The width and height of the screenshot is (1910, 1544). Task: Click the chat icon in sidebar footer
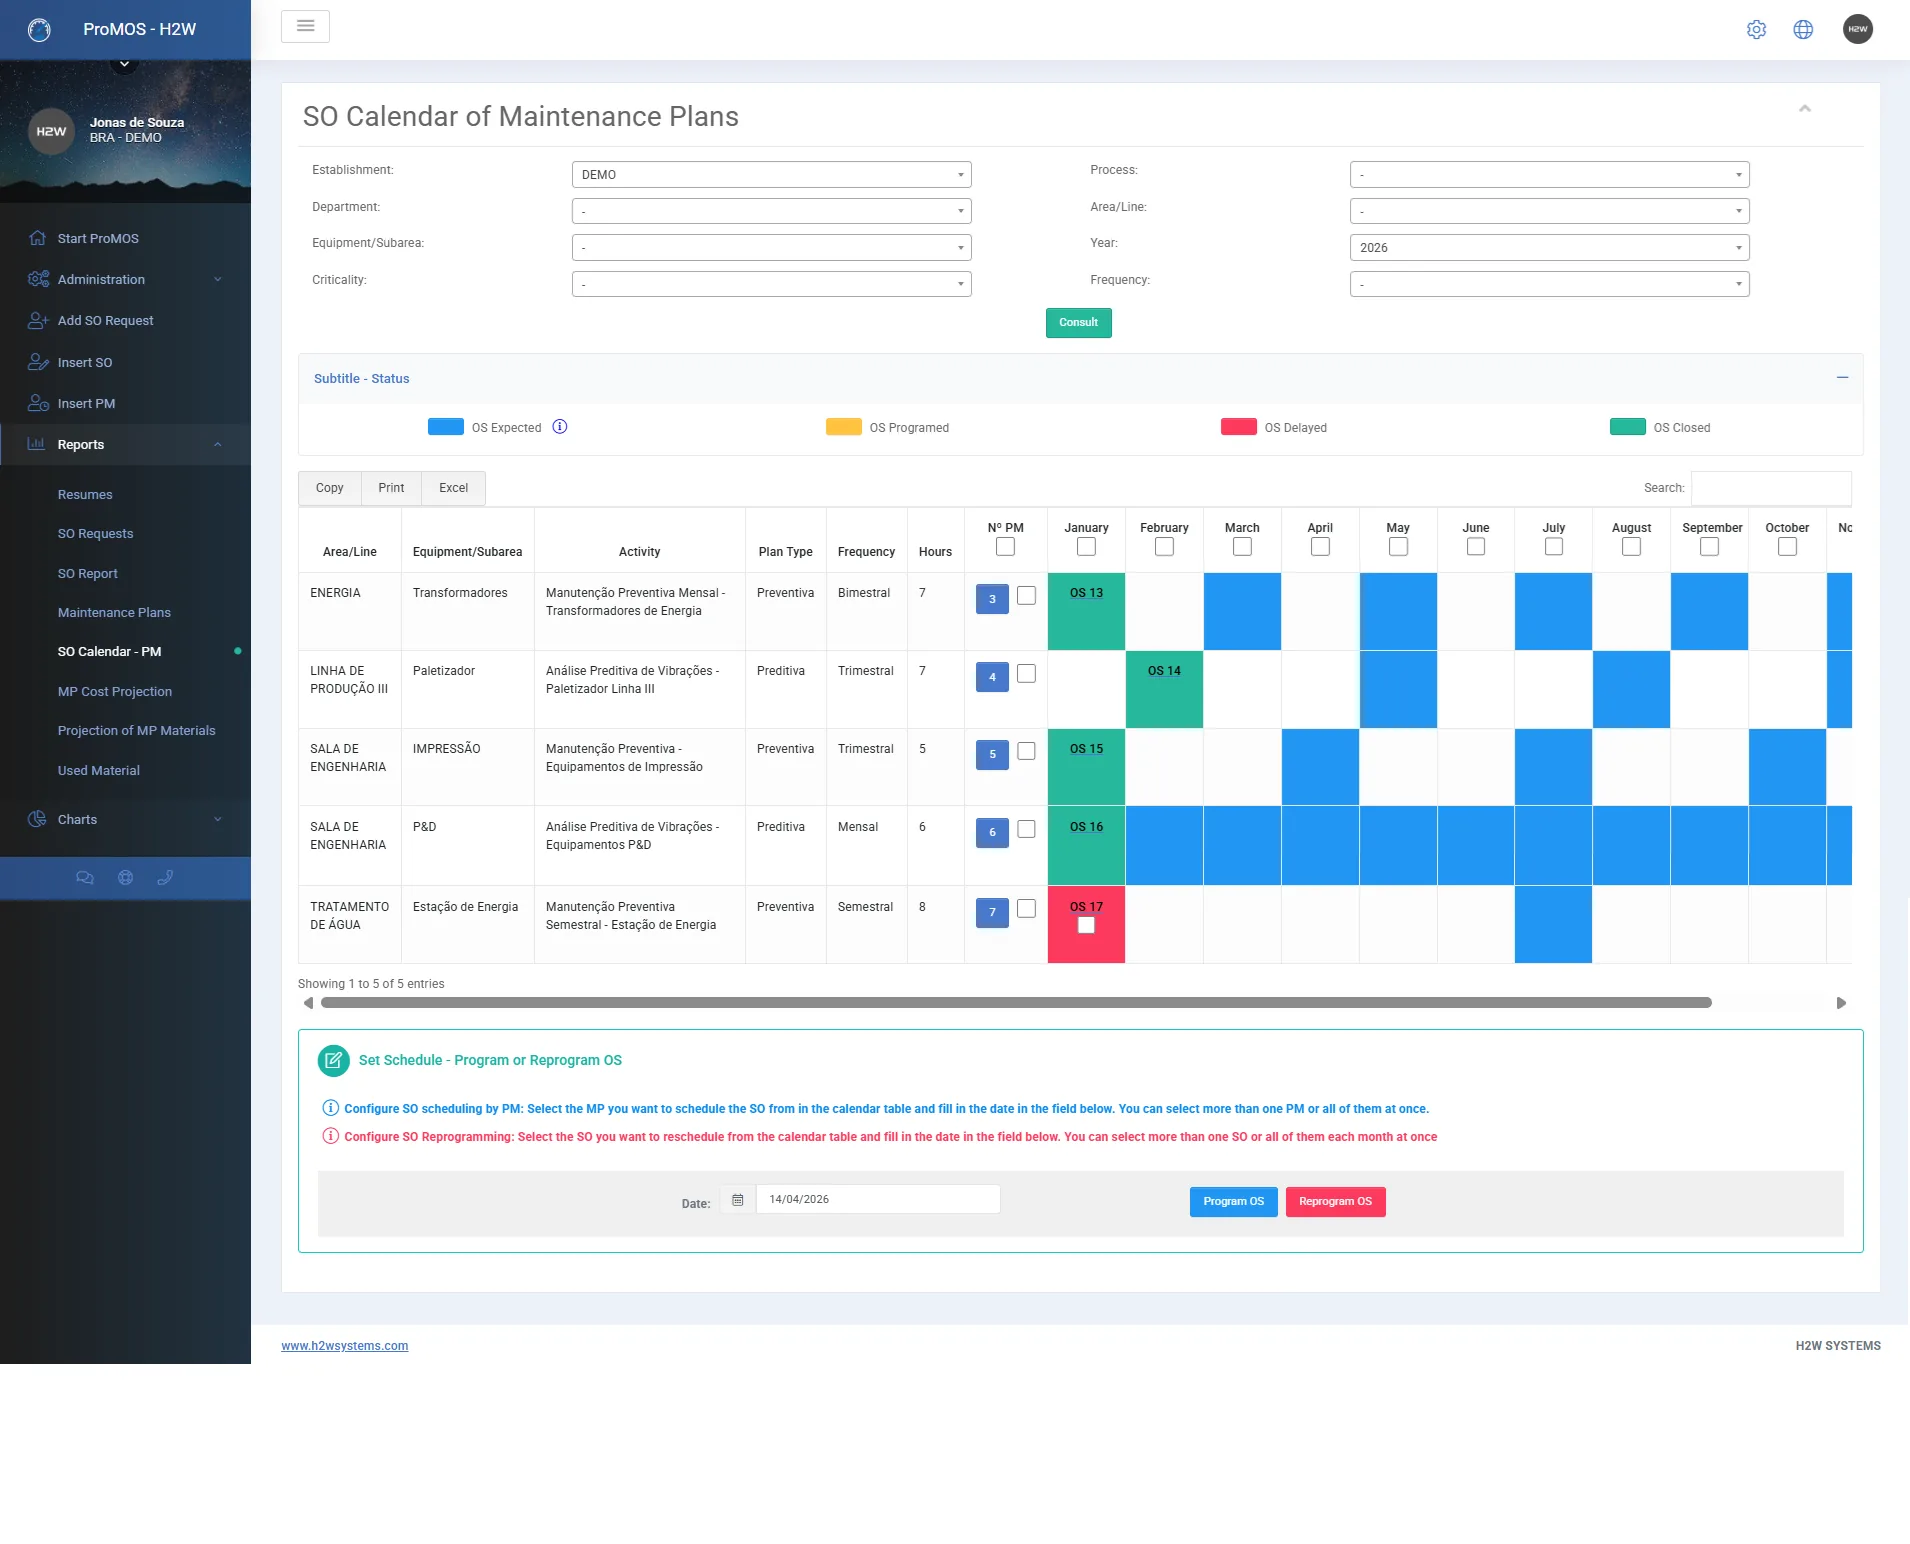85,878
